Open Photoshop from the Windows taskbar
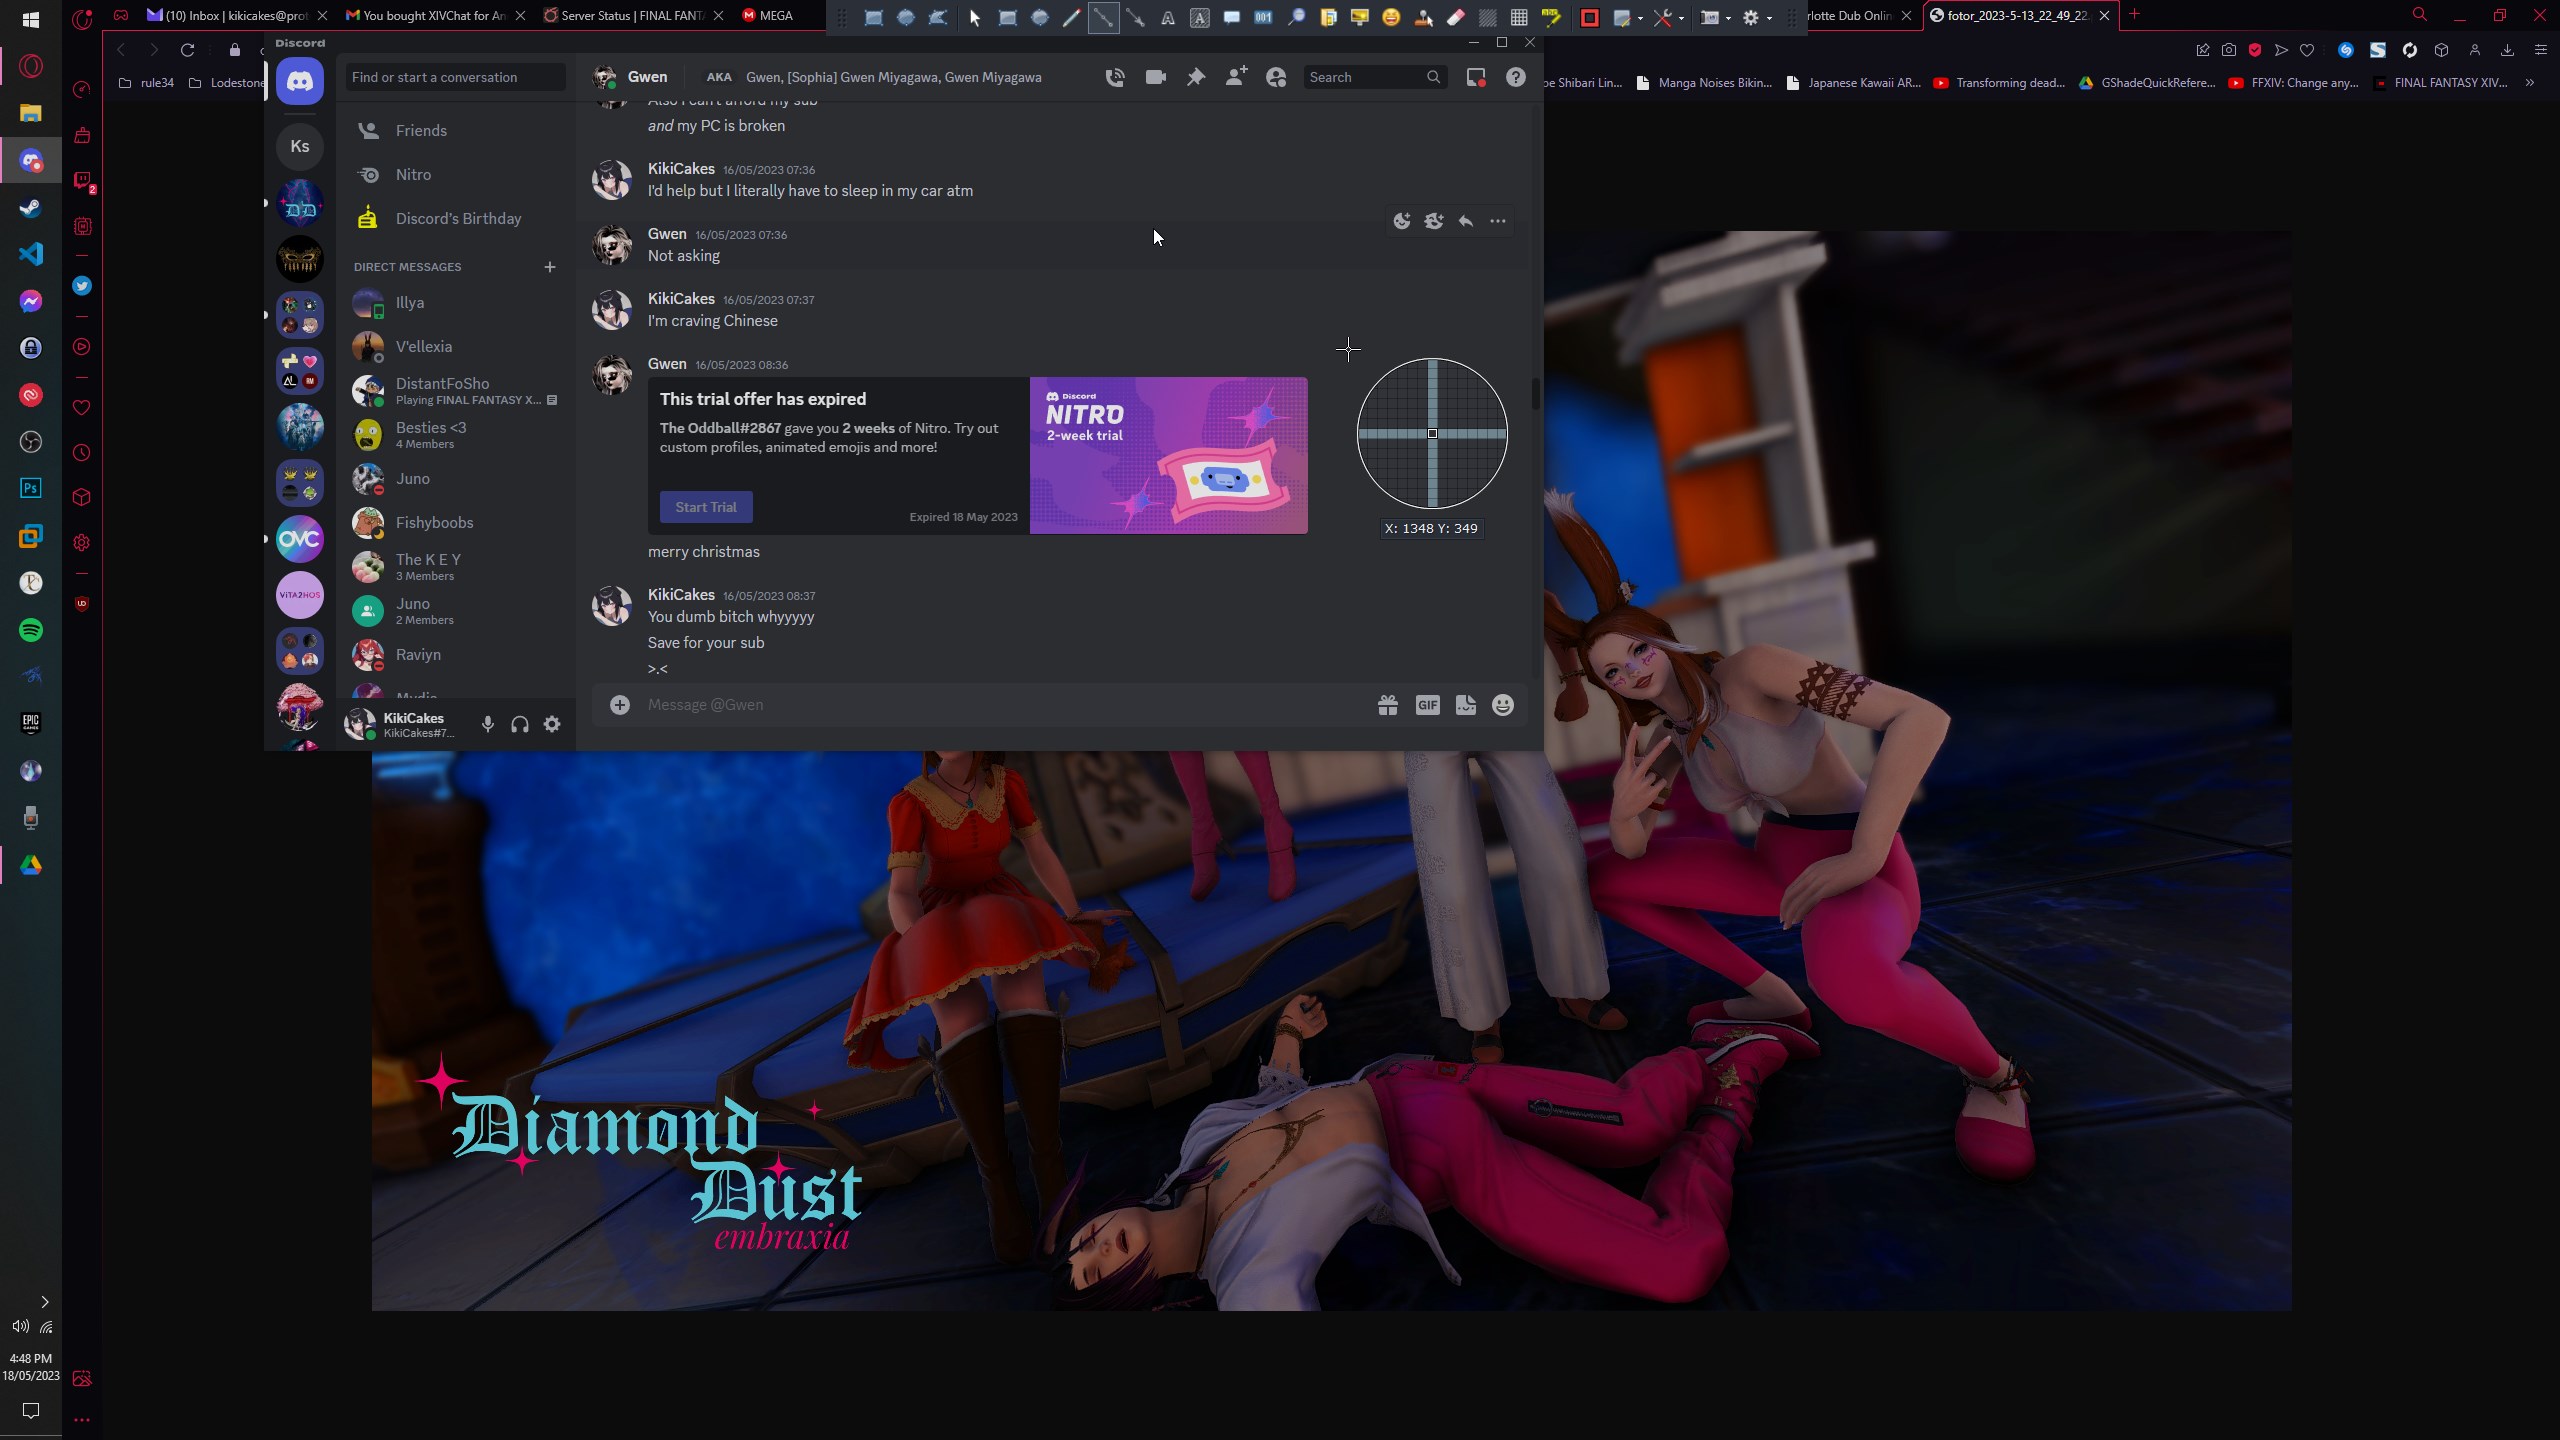The image size is (2560, 1440). pyautogui.click(x=31, y=488)
